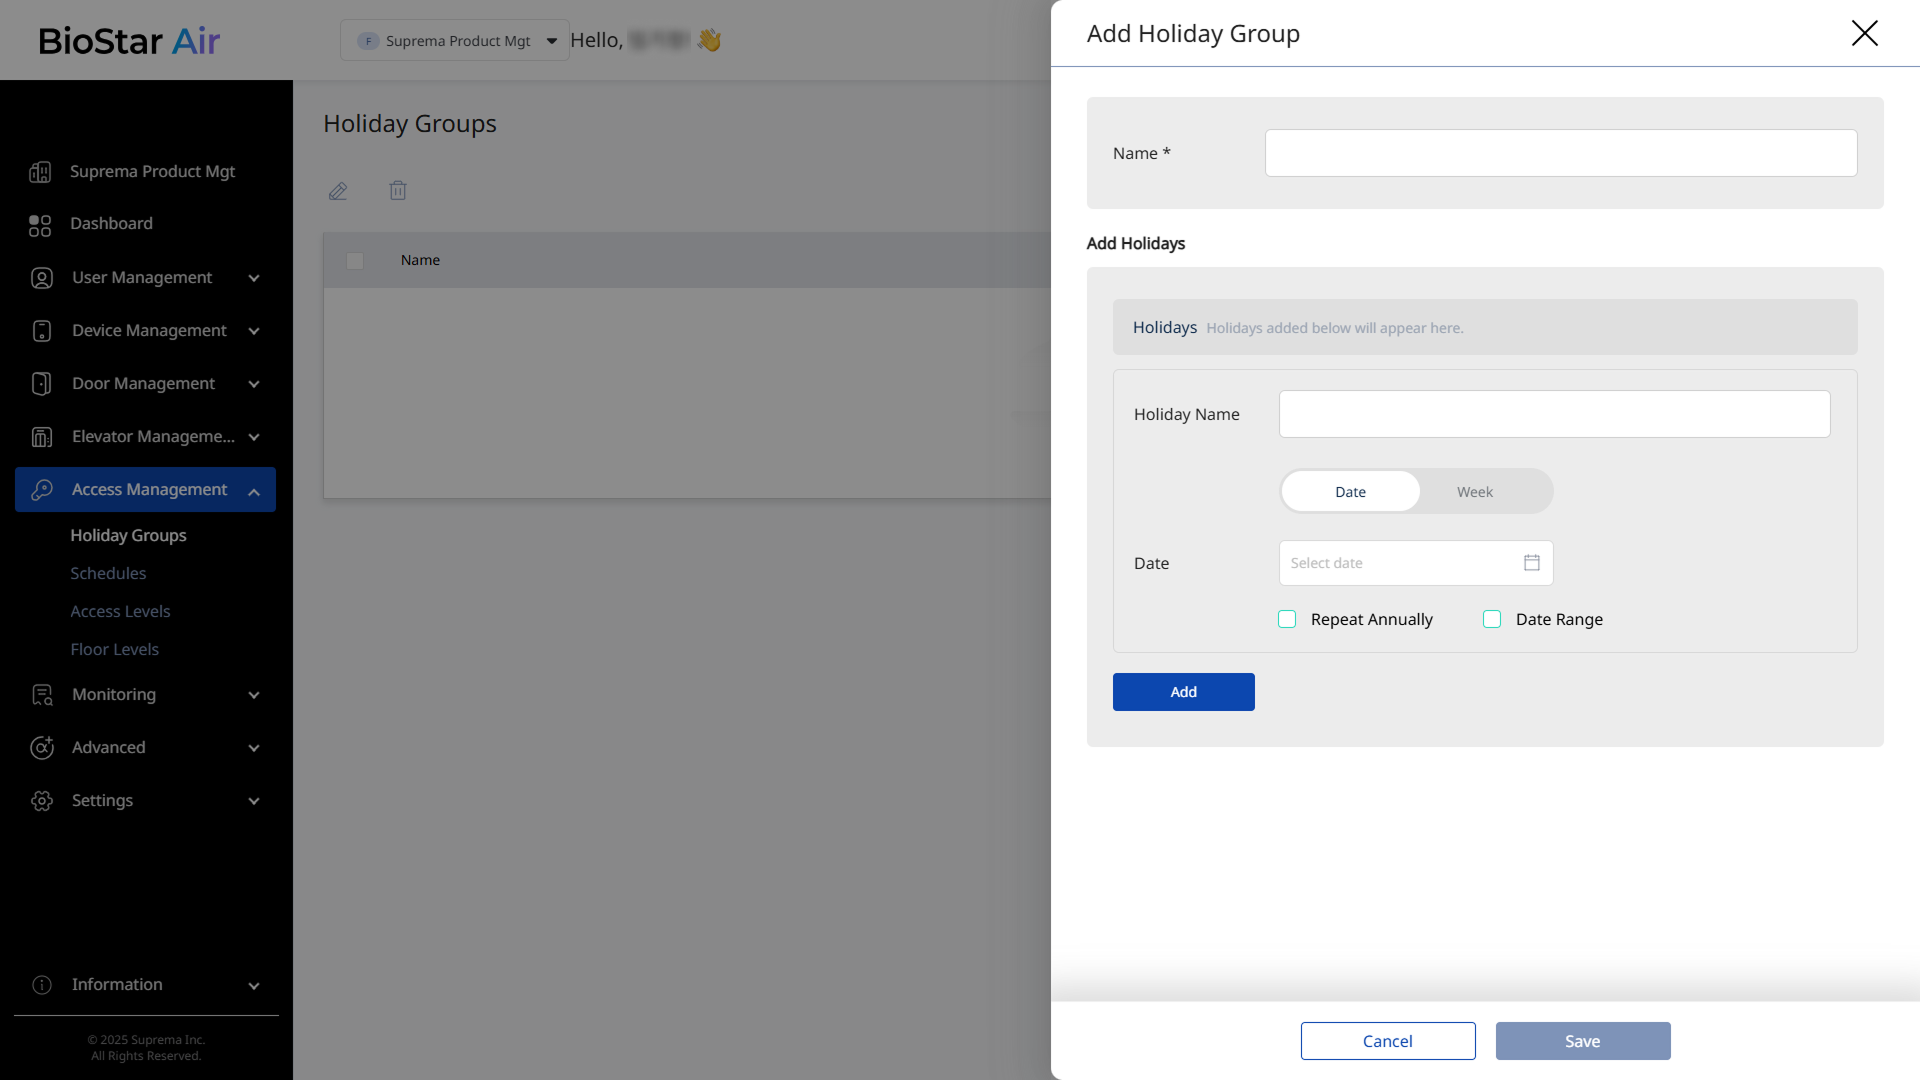Click the Settings gear icon
Screen dimensions: 1920x1080
tap(42, 801)
